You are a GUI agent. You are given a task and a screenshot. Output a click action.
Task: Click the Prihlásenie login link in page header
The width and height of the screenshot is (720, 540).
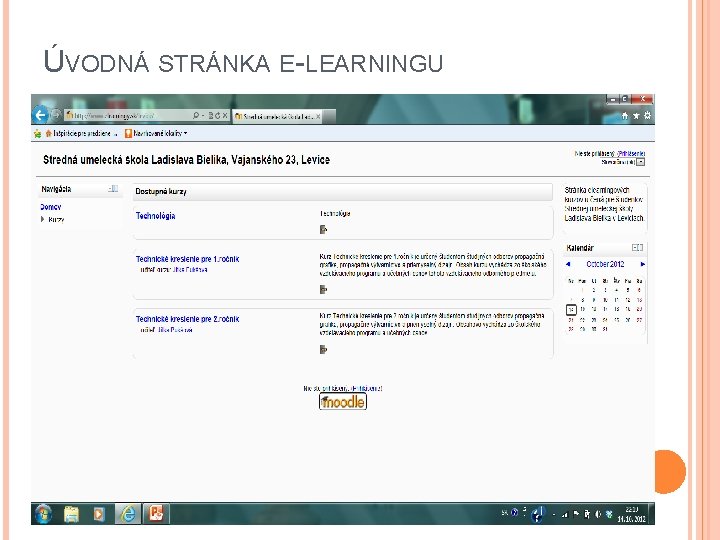point(631,154)
